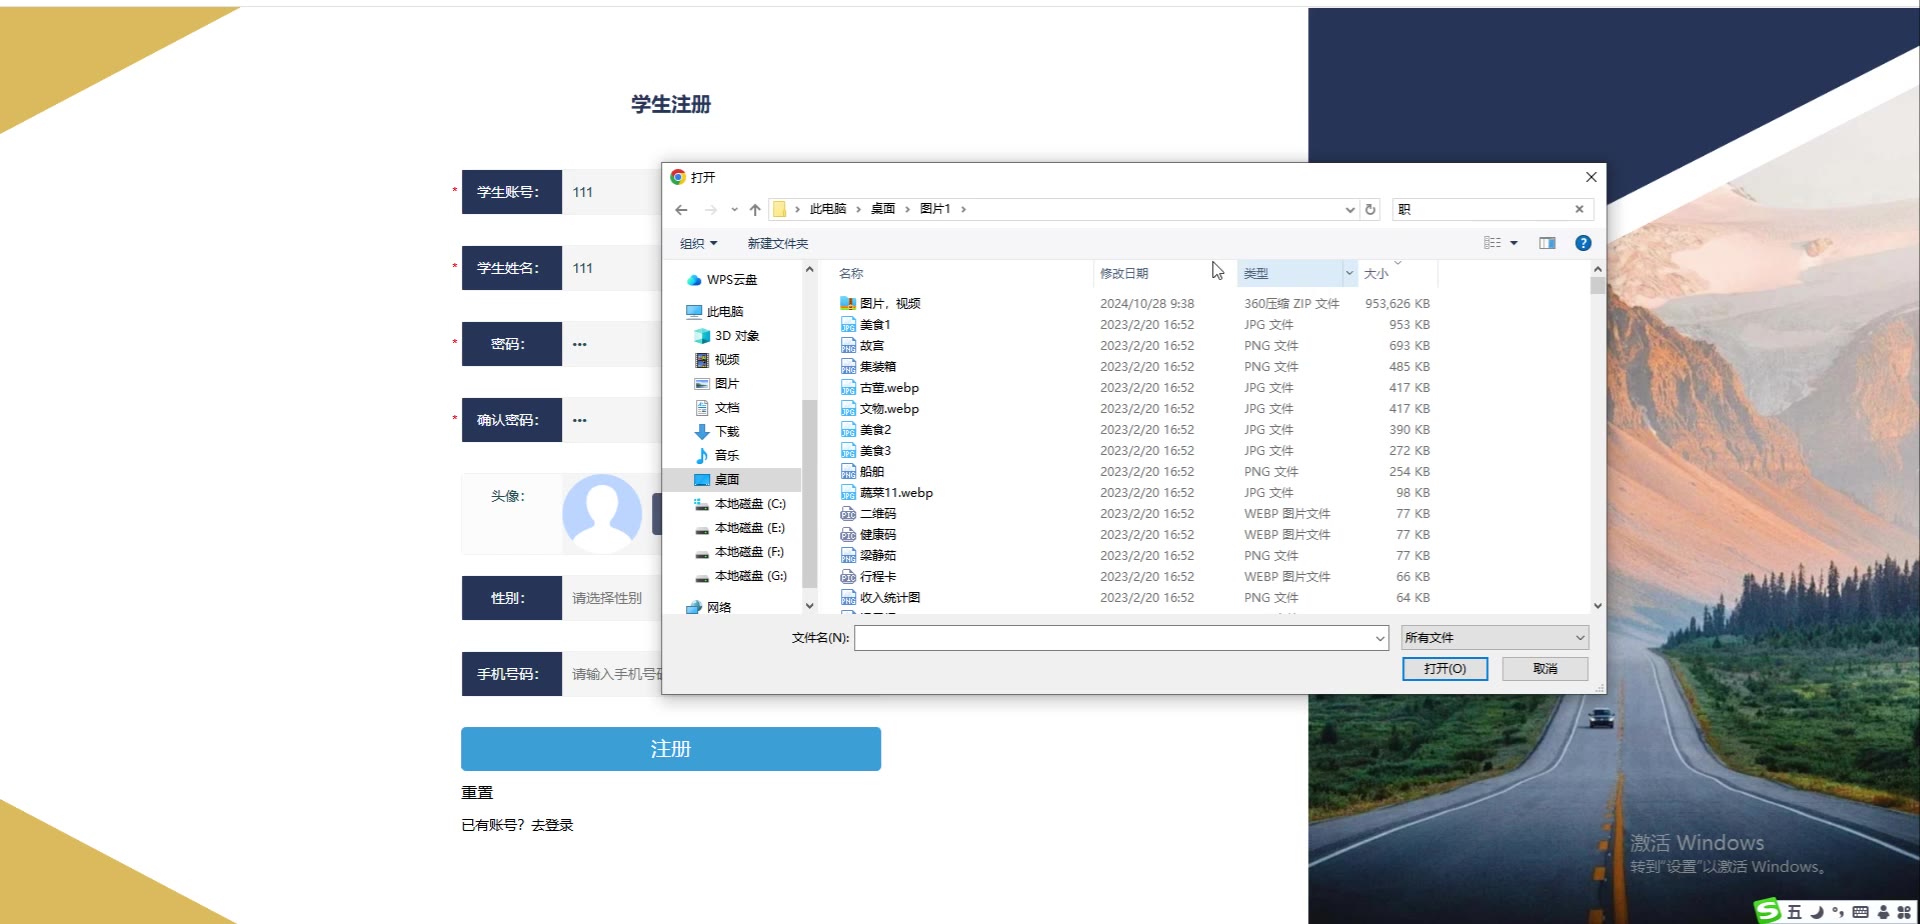Click the 视频 film icon in the sidebar
Image resolution: width=1920 pixels, height=924 pixels.
pyautogui.click(x=702, y=360)
